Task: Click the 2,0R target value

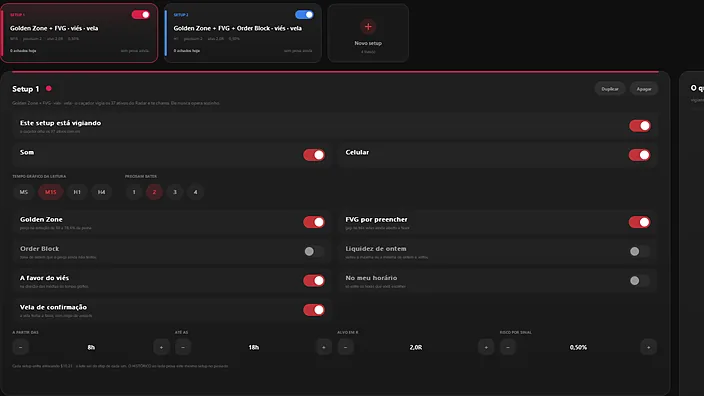Action: (x=416, y=348)
